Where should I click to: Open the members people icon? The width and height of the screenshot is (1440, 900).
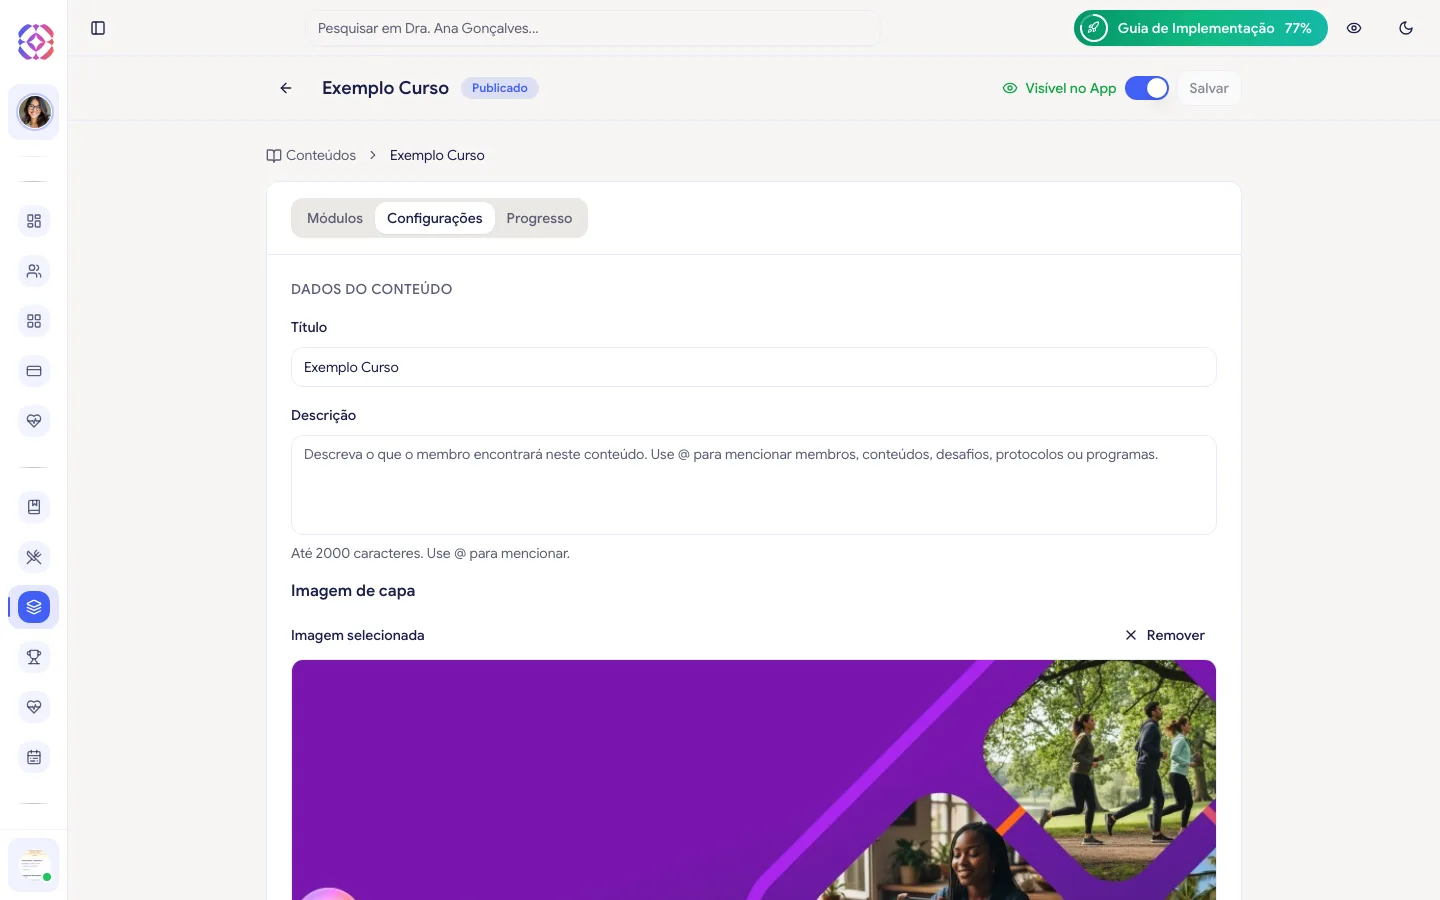tap(34, 271)
